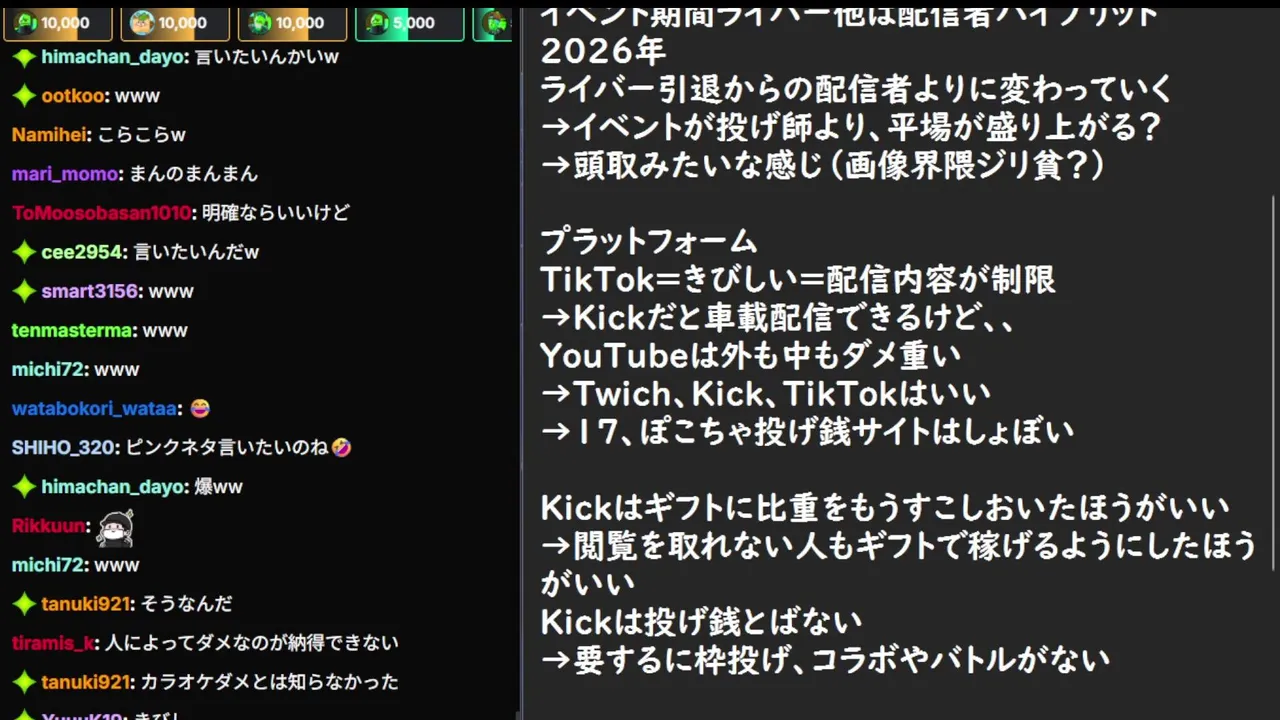
Task: Click overlay line YouTubeは外も中もダメ重い
Action: tap(750, 355)
